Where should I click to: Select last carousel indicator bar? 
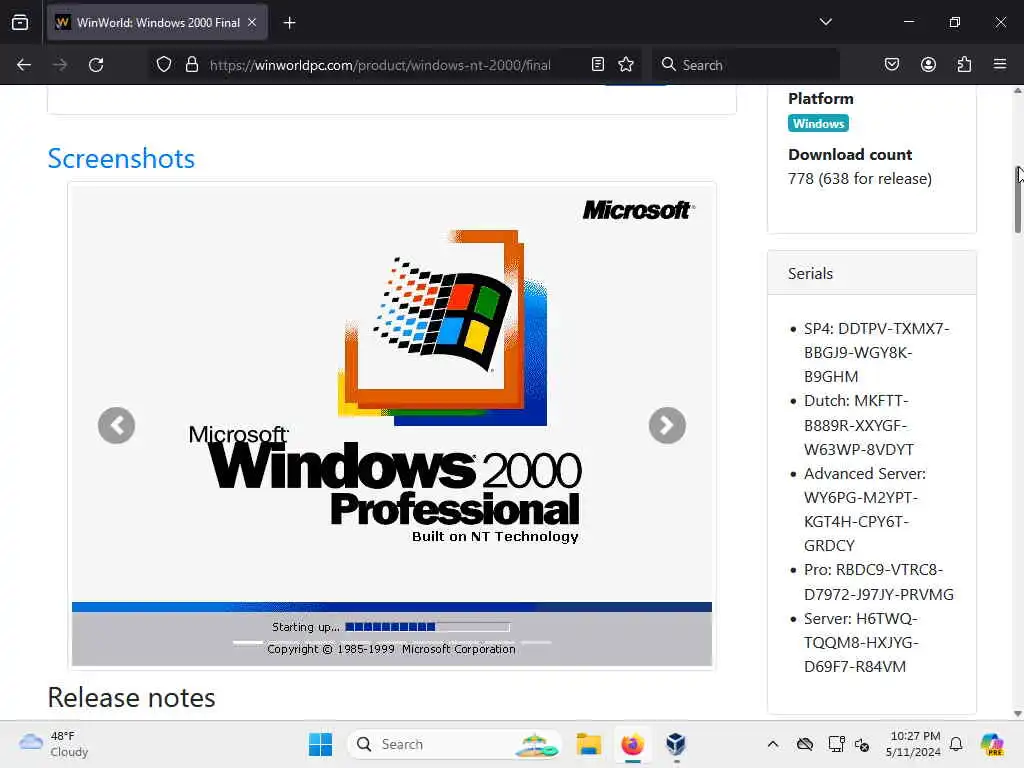(536, 643)
